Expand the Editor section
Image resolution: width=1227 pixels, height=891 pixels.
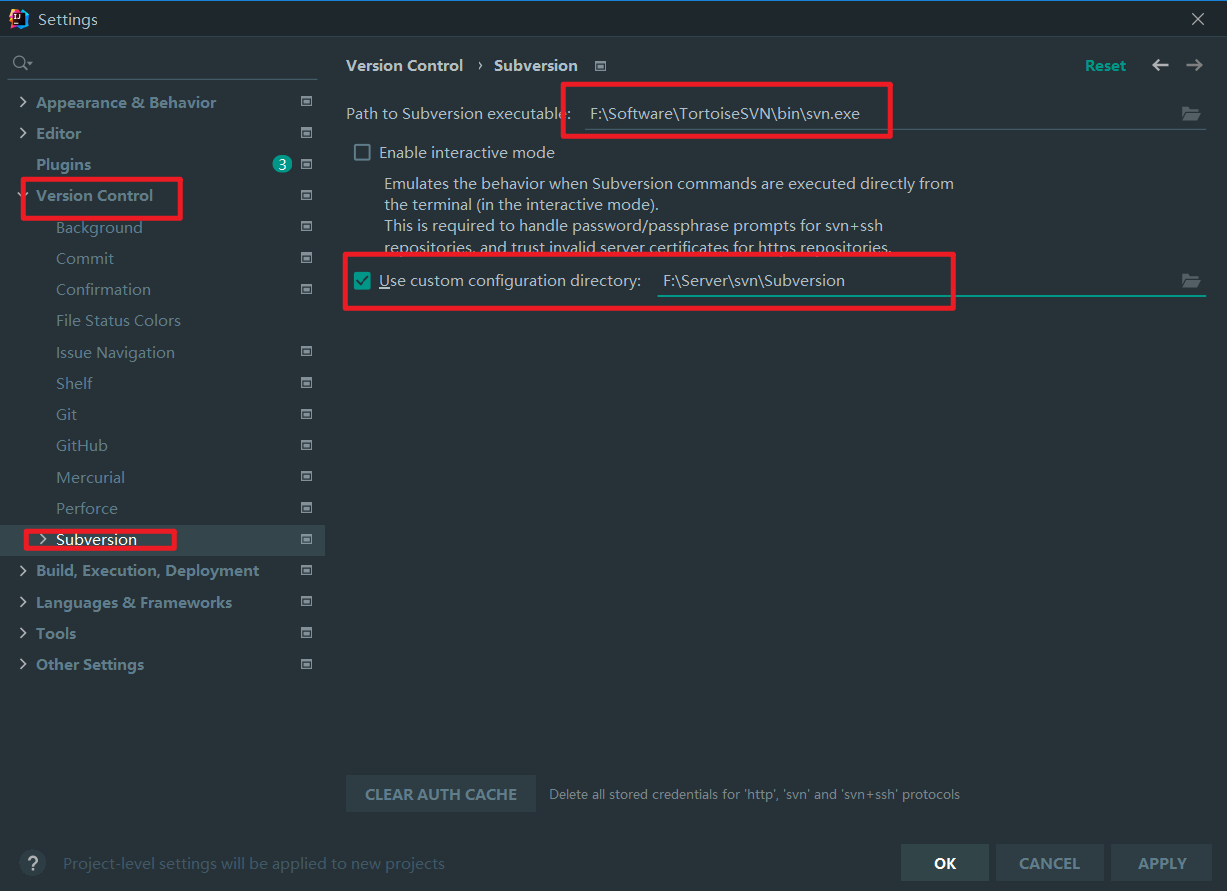click(23, 133)
